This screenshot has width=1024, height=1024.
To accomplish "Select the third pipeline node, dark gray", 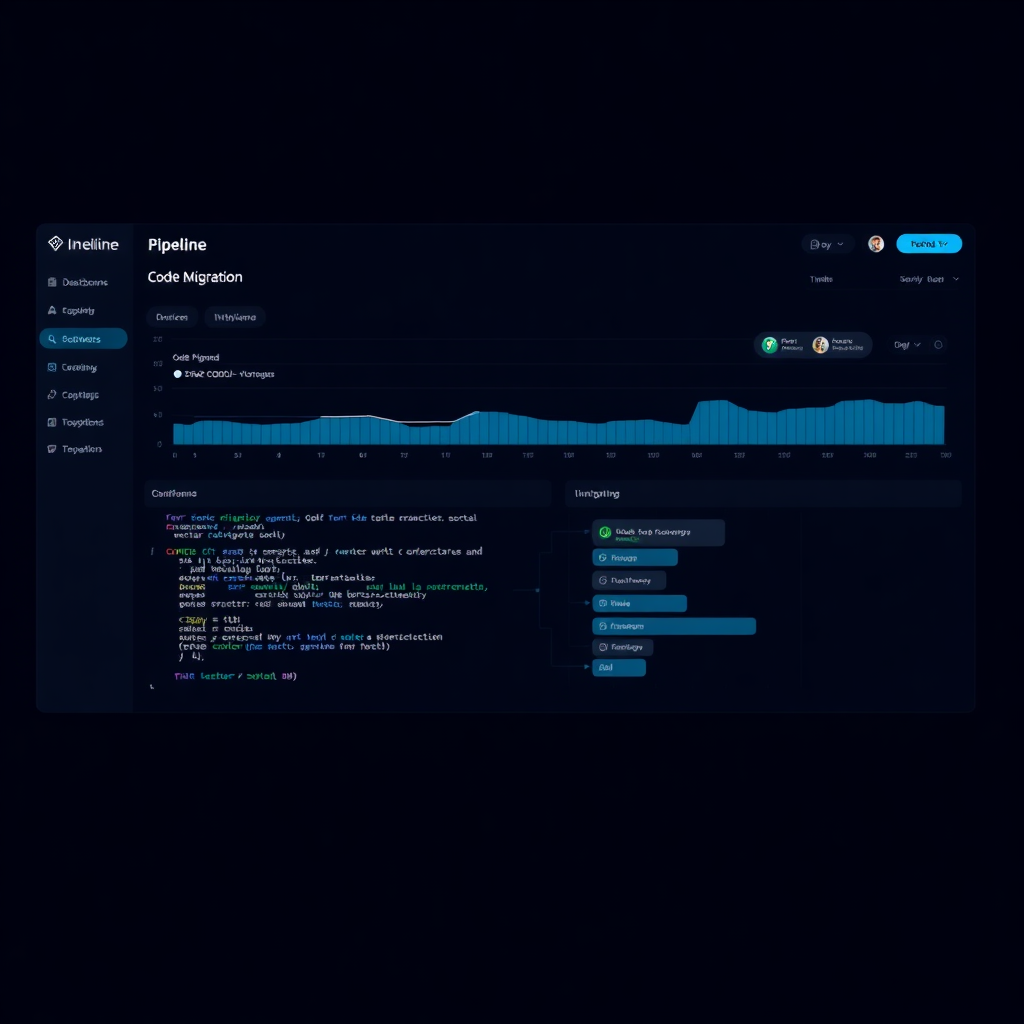I will coord(629,580).
